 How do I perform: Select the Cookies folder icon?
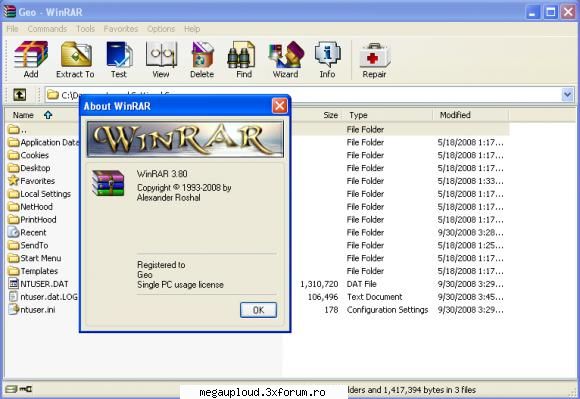pyautogui.click(x=14, y=155)
